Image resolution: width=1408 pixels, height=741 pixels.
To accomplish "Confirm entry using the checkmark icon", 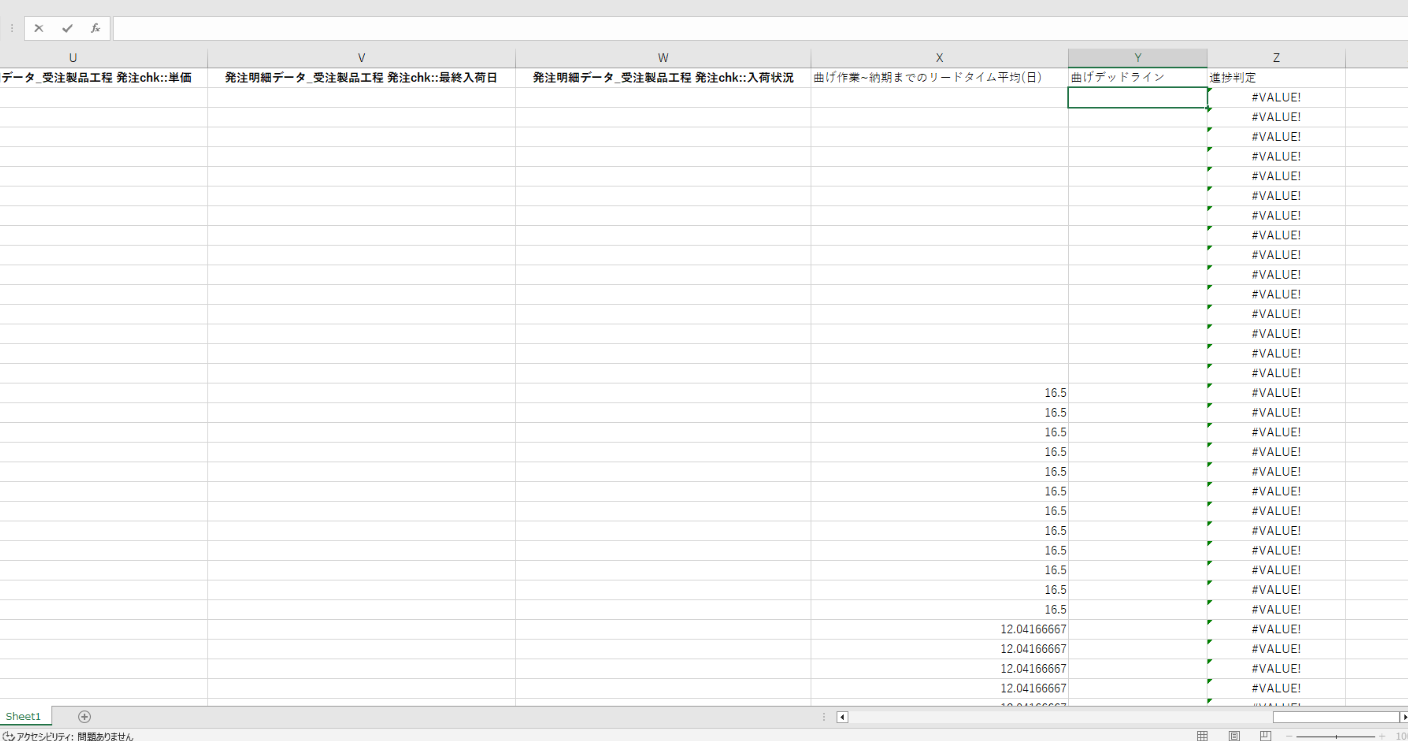I will point(67,29).
